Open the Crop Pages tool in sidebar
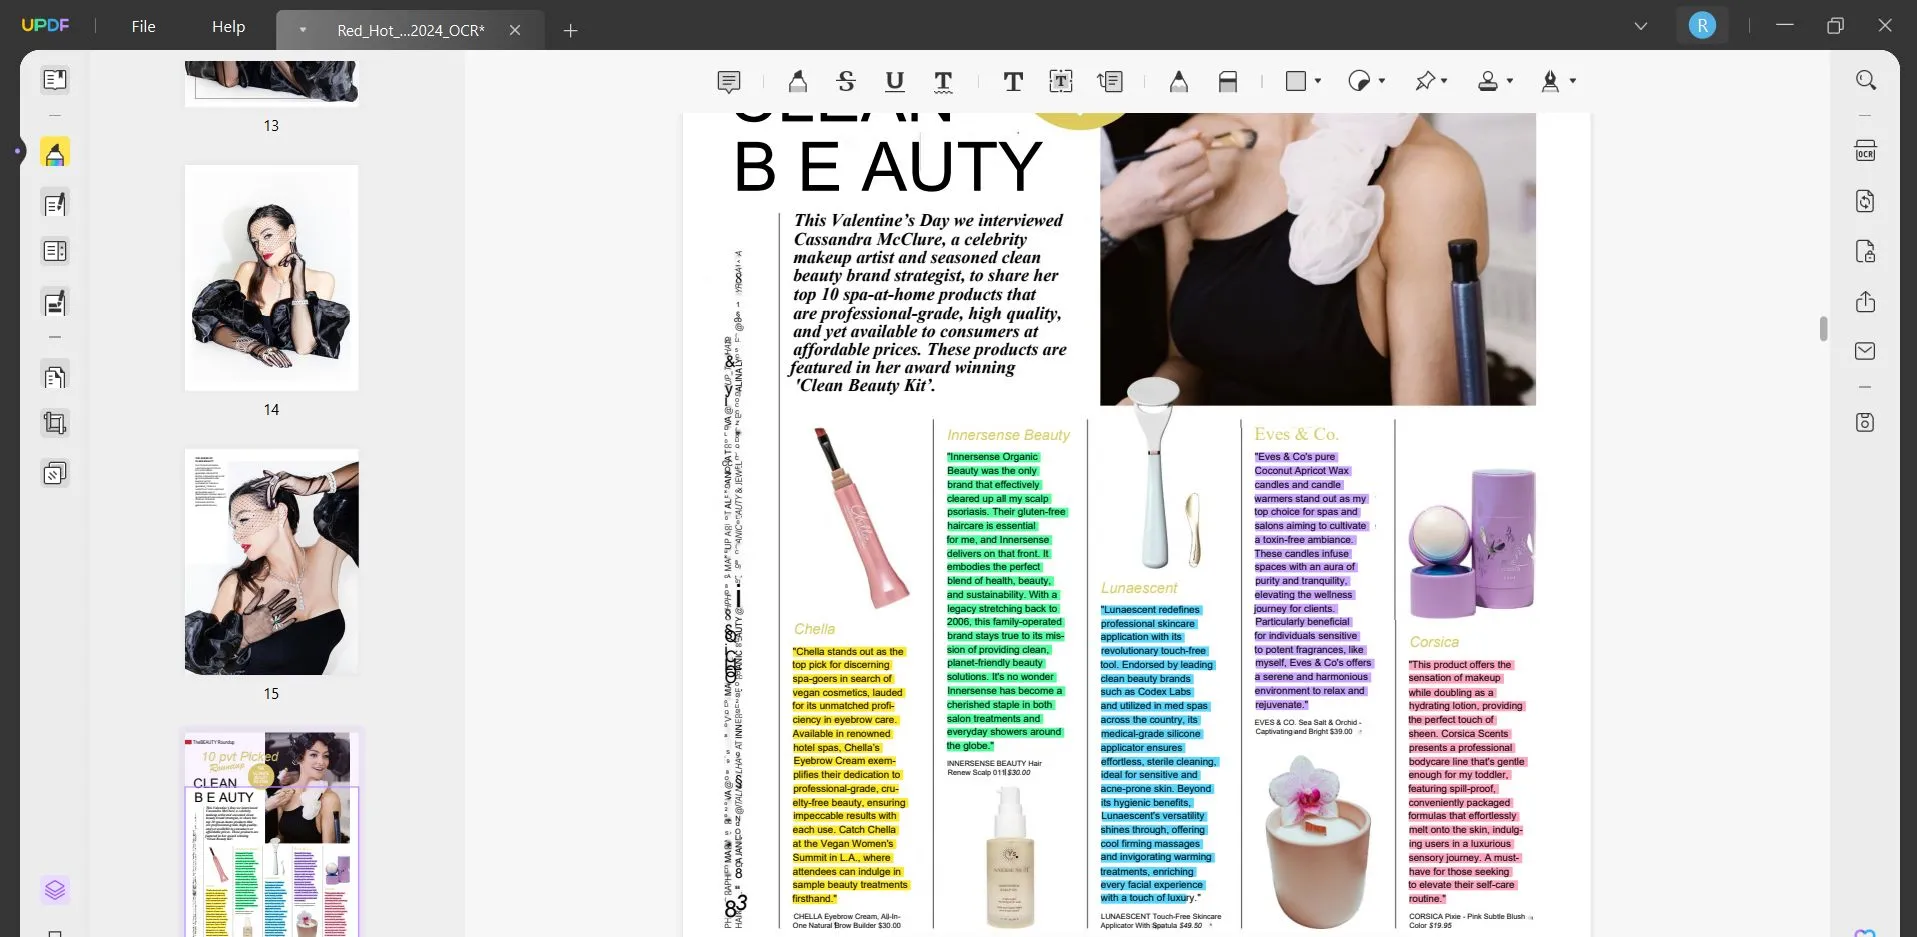Screen dimensions: 1917x937 click(x=55, y=424)
